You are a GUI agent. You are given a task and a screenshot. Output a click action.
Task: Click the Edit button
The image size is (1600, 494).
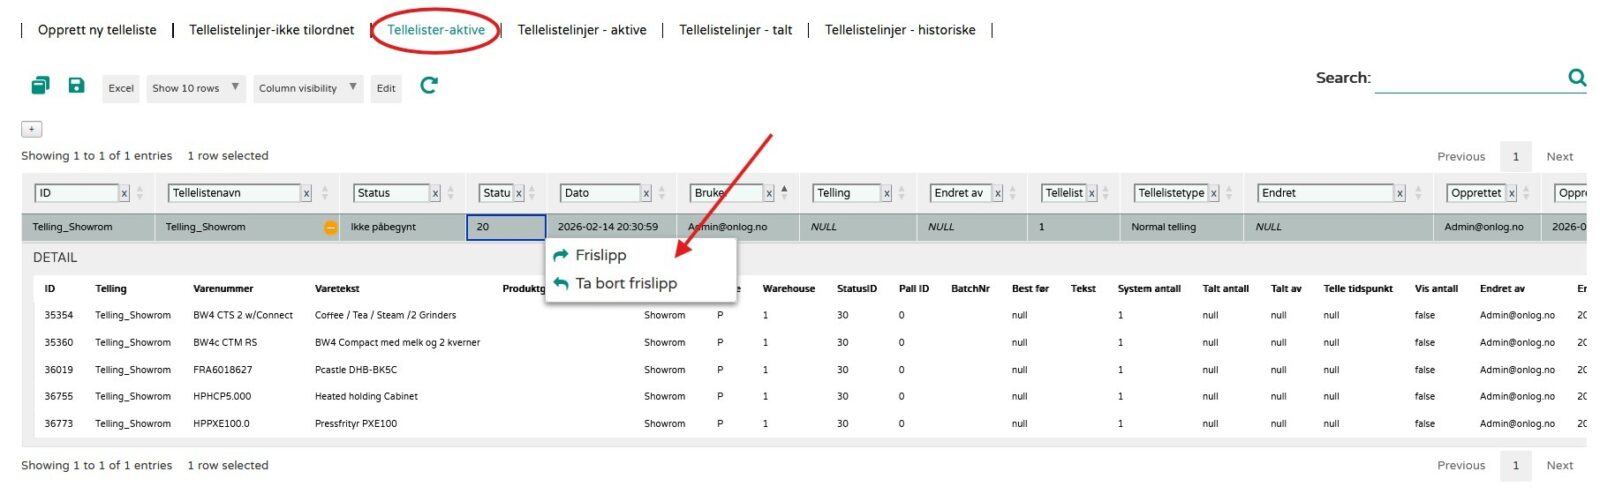coord(386,88)
